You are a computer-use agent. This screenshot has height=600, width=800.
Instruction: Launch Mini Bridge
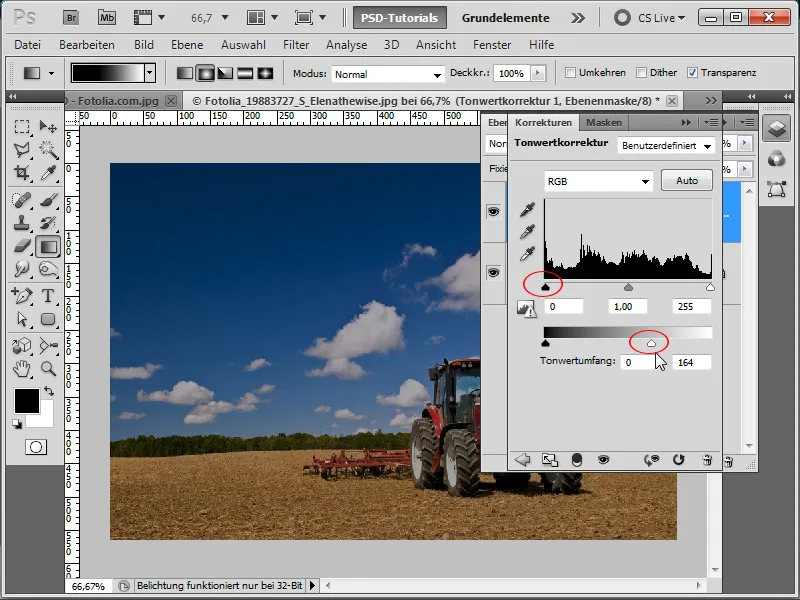pos(107,18)
